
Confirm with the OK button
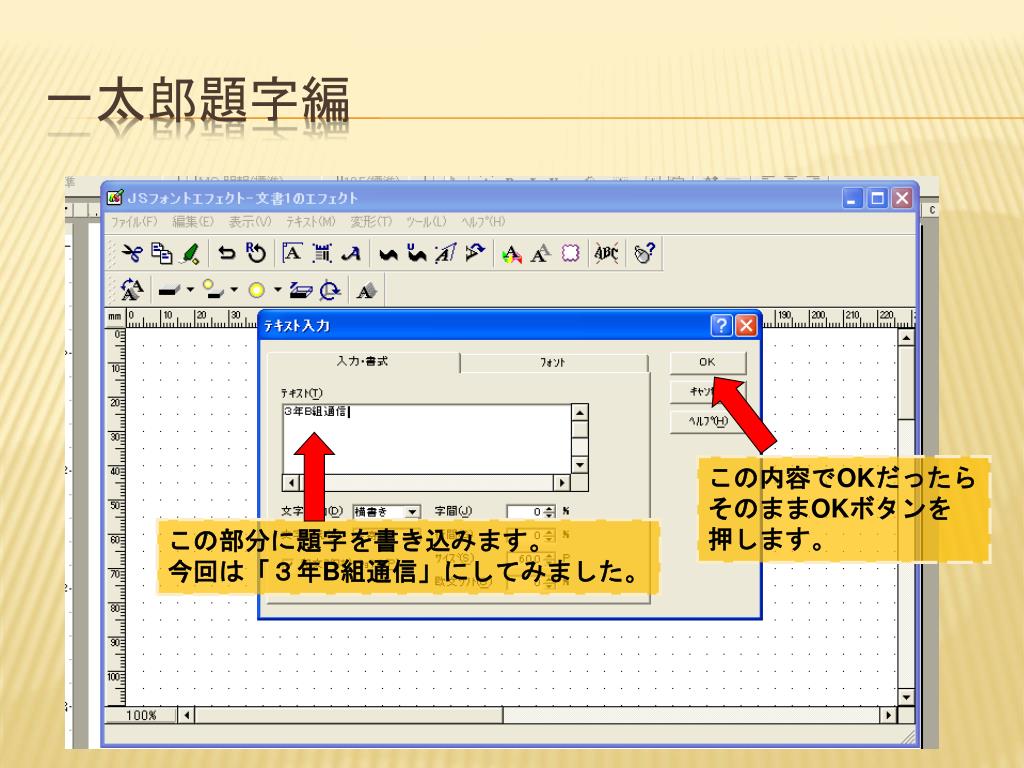pyautogui.click(x=707, y=362)
